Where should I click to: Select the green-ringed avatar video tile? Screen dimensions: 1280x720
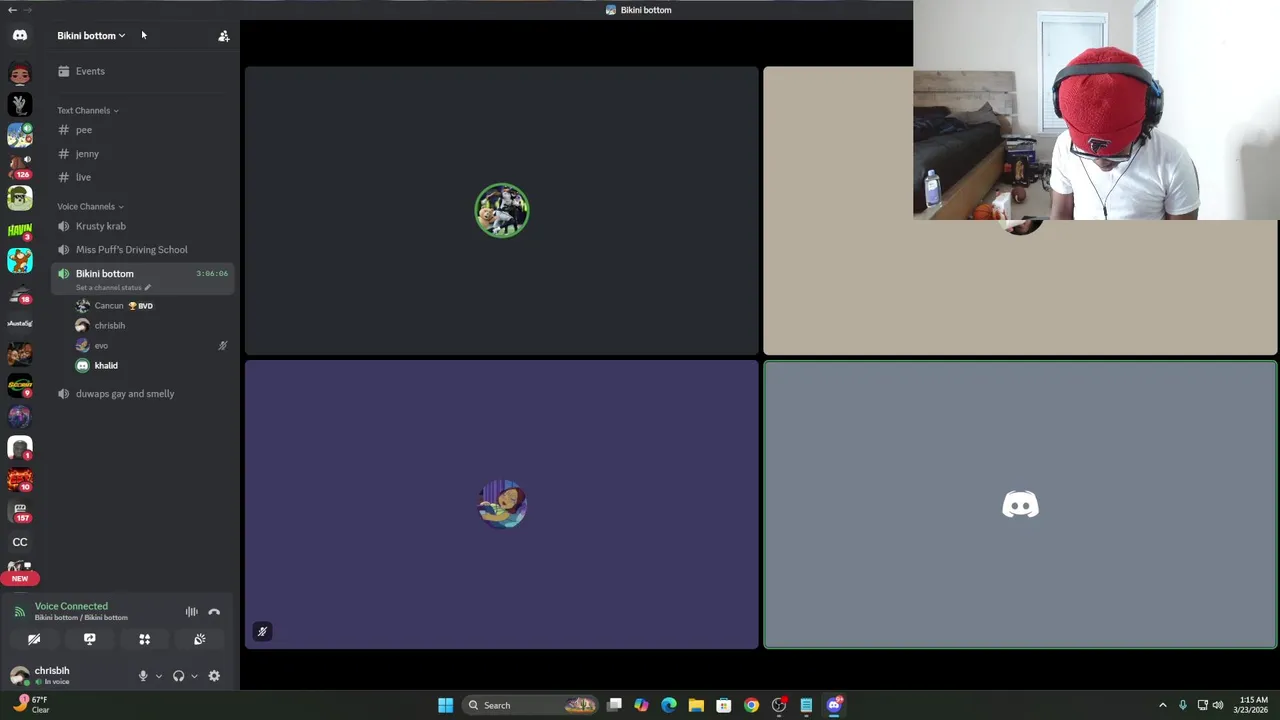point(502,211)
